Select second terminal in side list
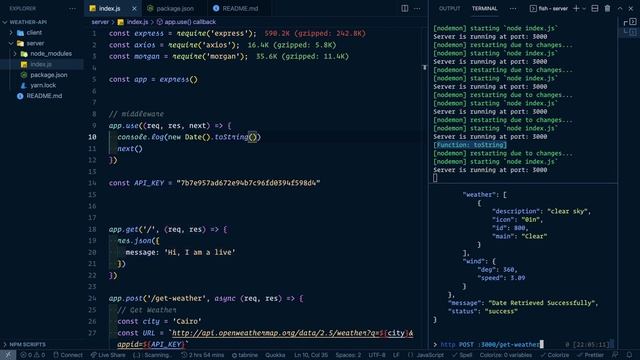The height and width of the screenshot is (360, 640). click(629, 31)
